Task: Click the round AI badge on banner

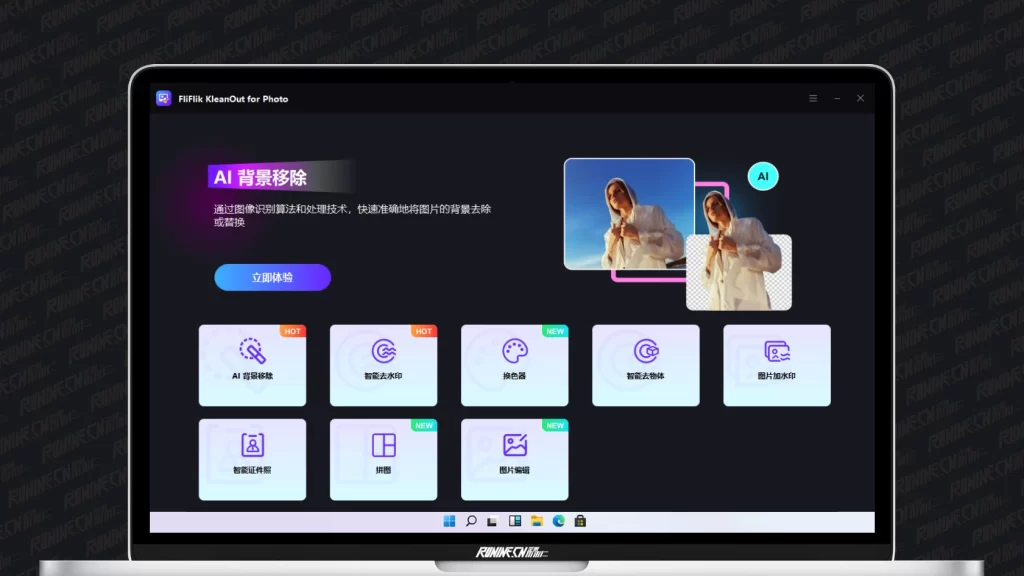Action: coord(763,177)
